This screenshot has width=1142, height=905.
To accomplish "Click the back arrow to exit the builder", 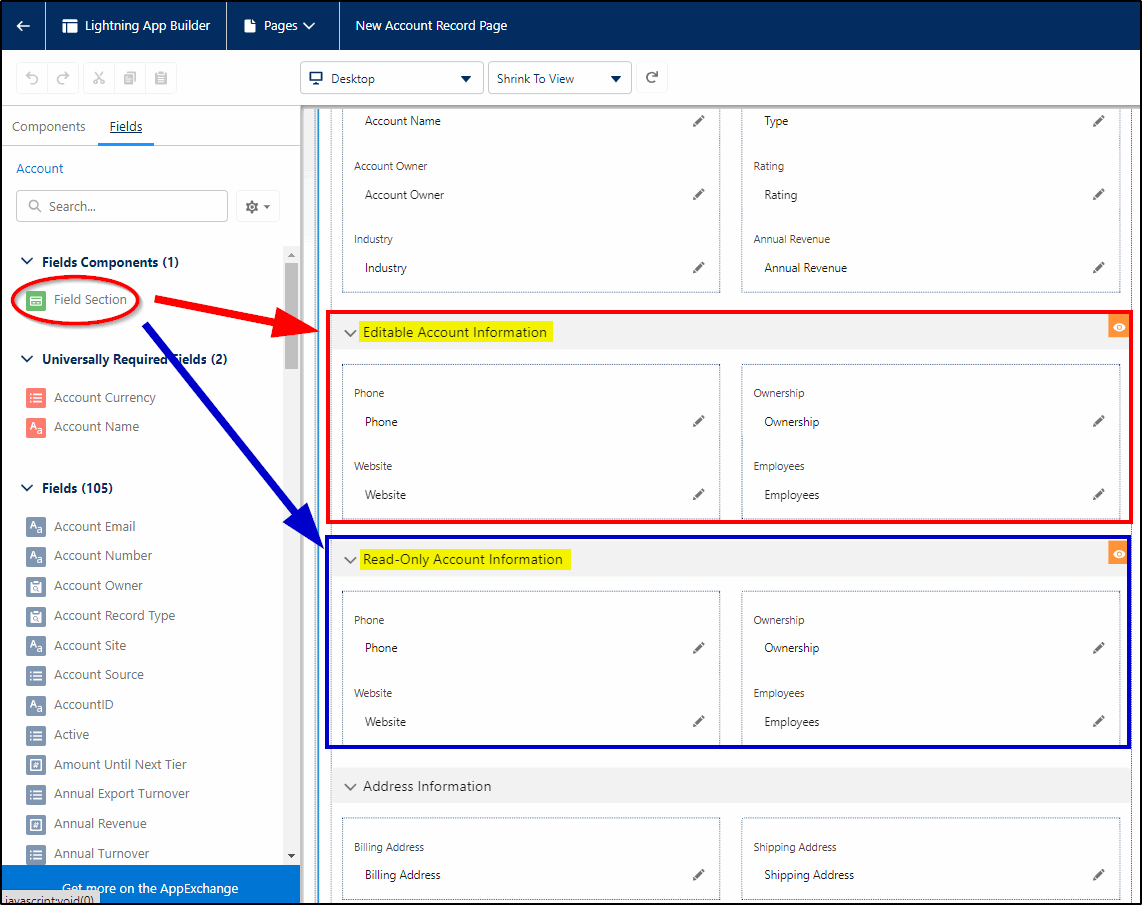I will (x=22, y=26).
